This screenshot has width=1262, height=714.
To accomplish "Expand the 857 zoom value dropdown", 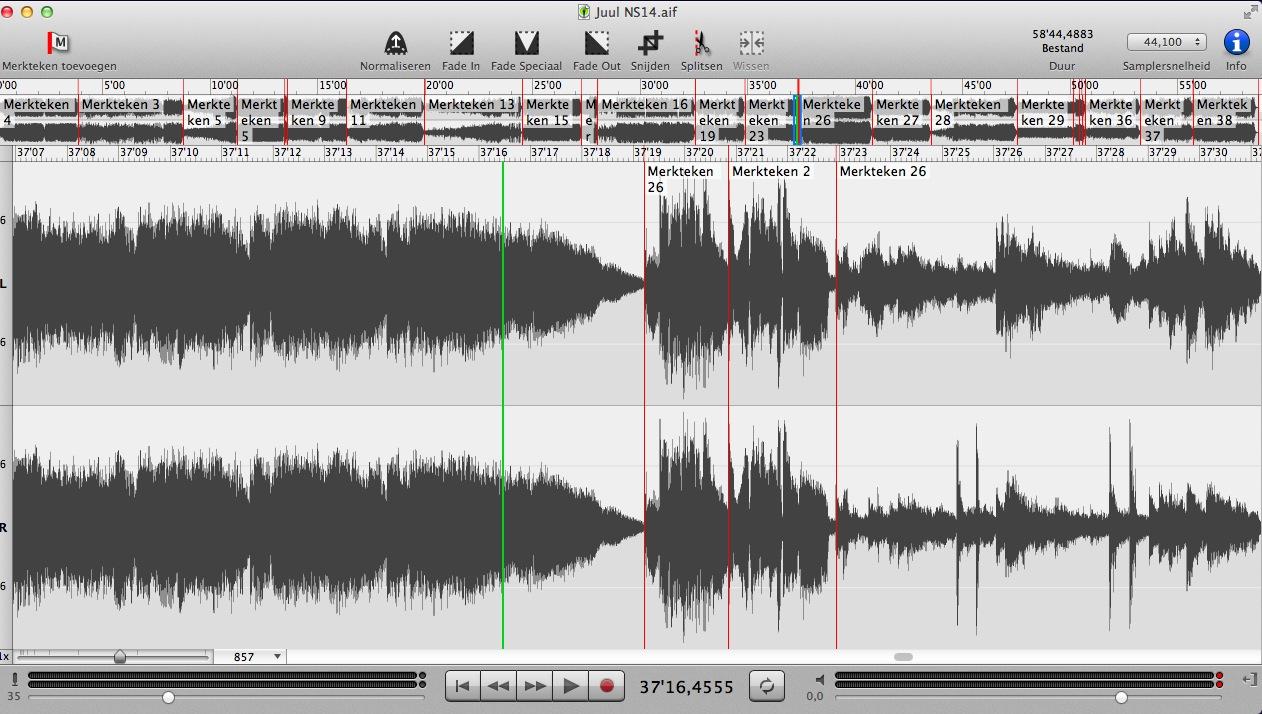I will (277, 657).
